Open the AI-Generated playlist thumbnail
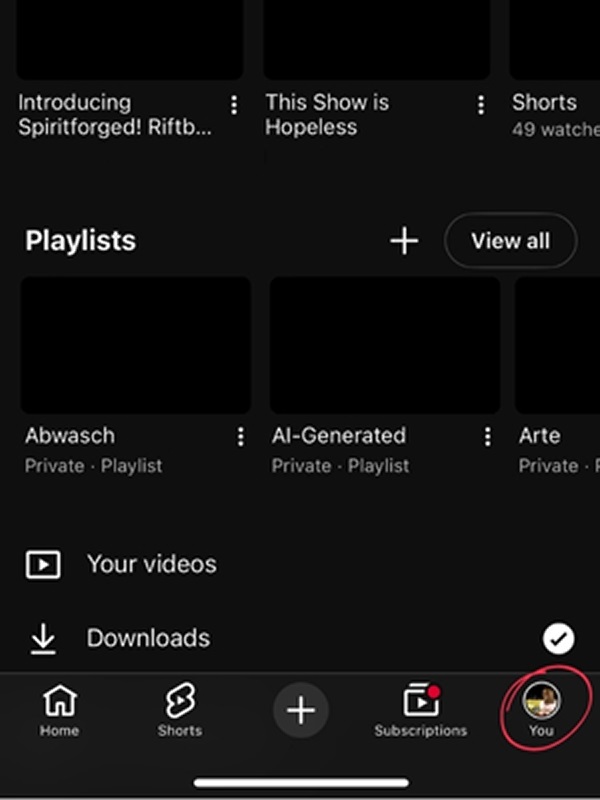 click(x=385, y=345)
